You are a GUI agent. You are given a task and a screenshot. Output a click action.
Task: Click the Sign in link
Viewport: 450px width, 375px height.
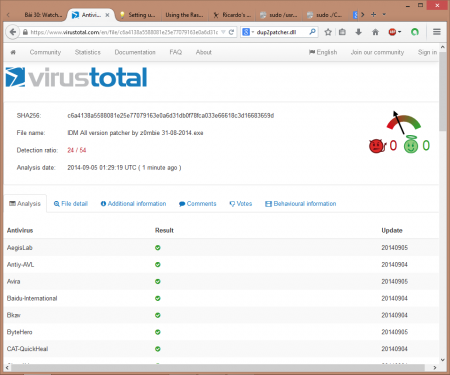pos(427,52)
